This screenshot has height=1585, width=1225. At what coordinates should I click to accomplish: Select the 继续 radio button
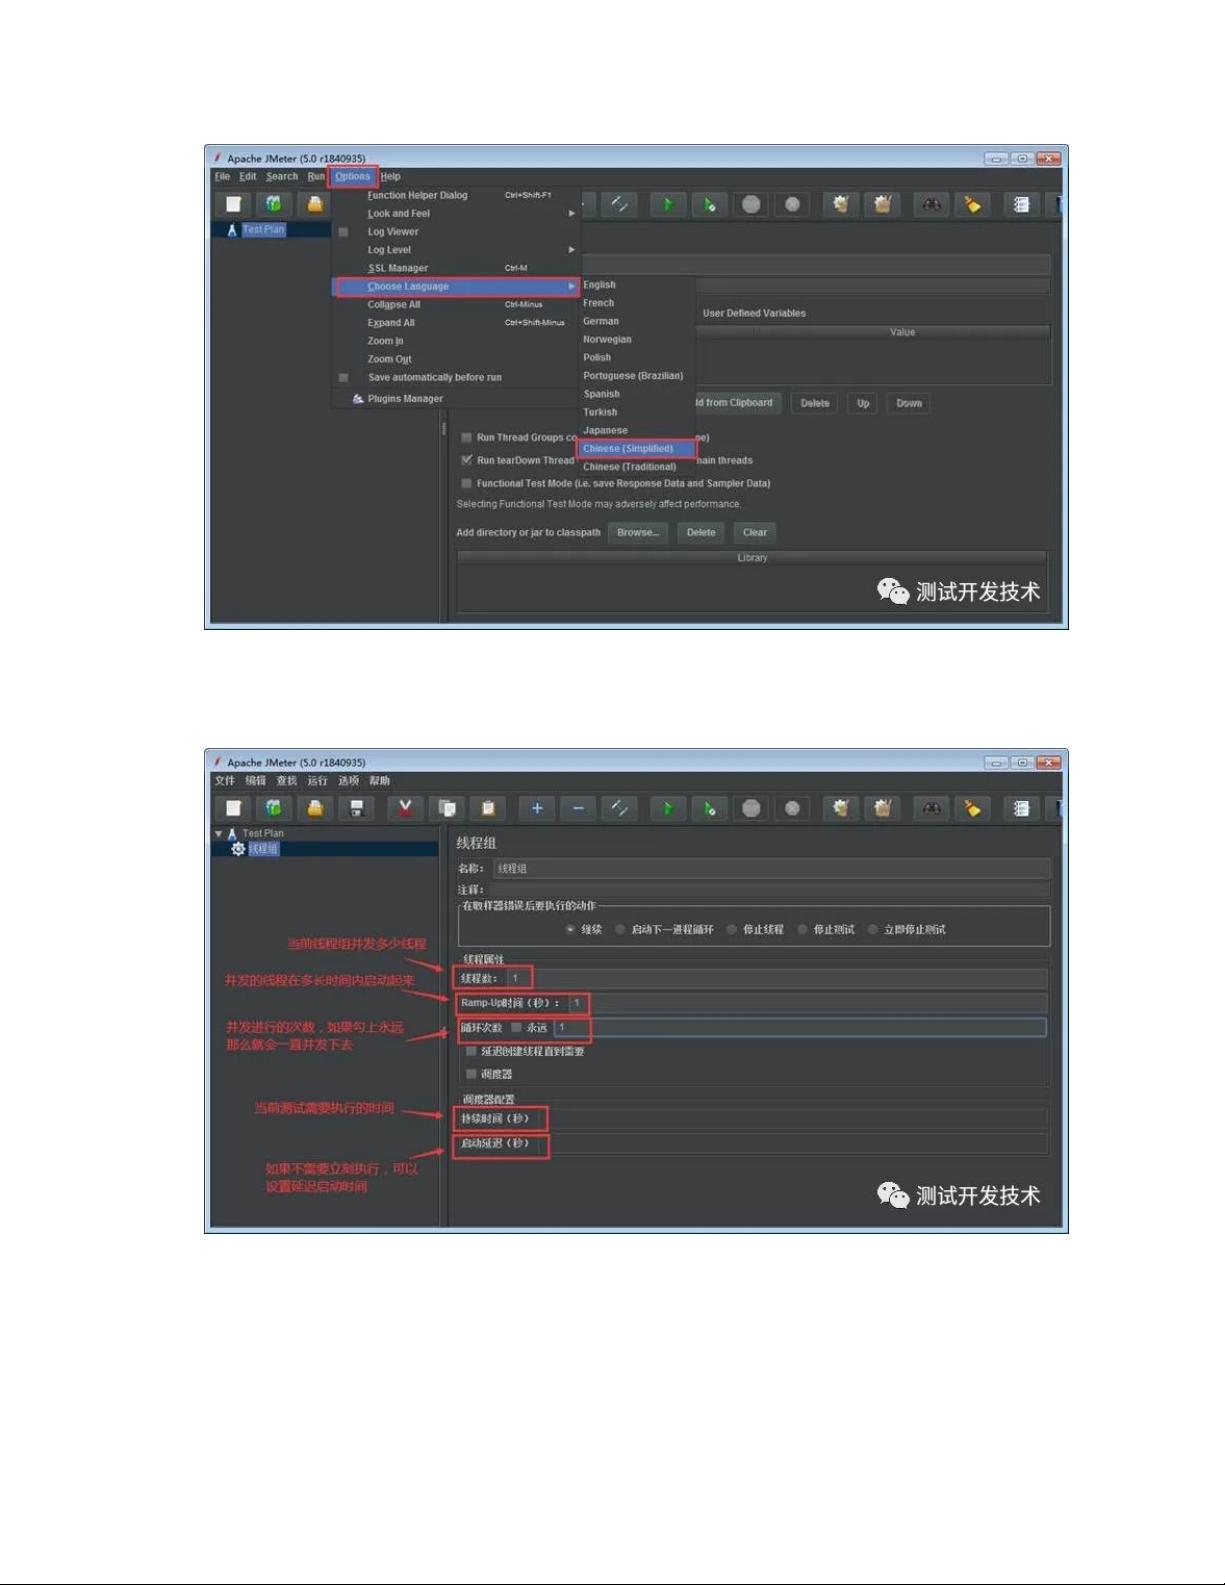[570, 929]
